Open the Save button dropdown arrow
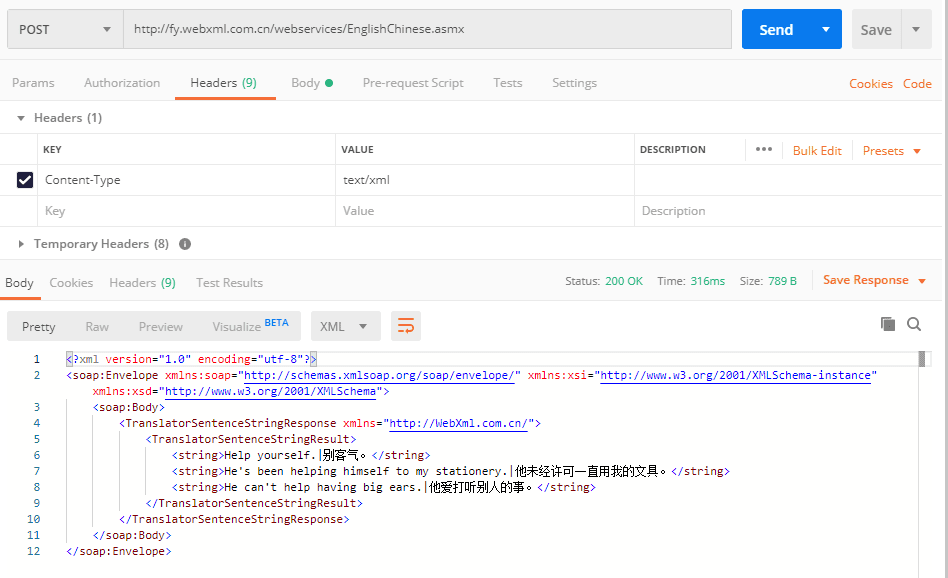 [916, 30]
